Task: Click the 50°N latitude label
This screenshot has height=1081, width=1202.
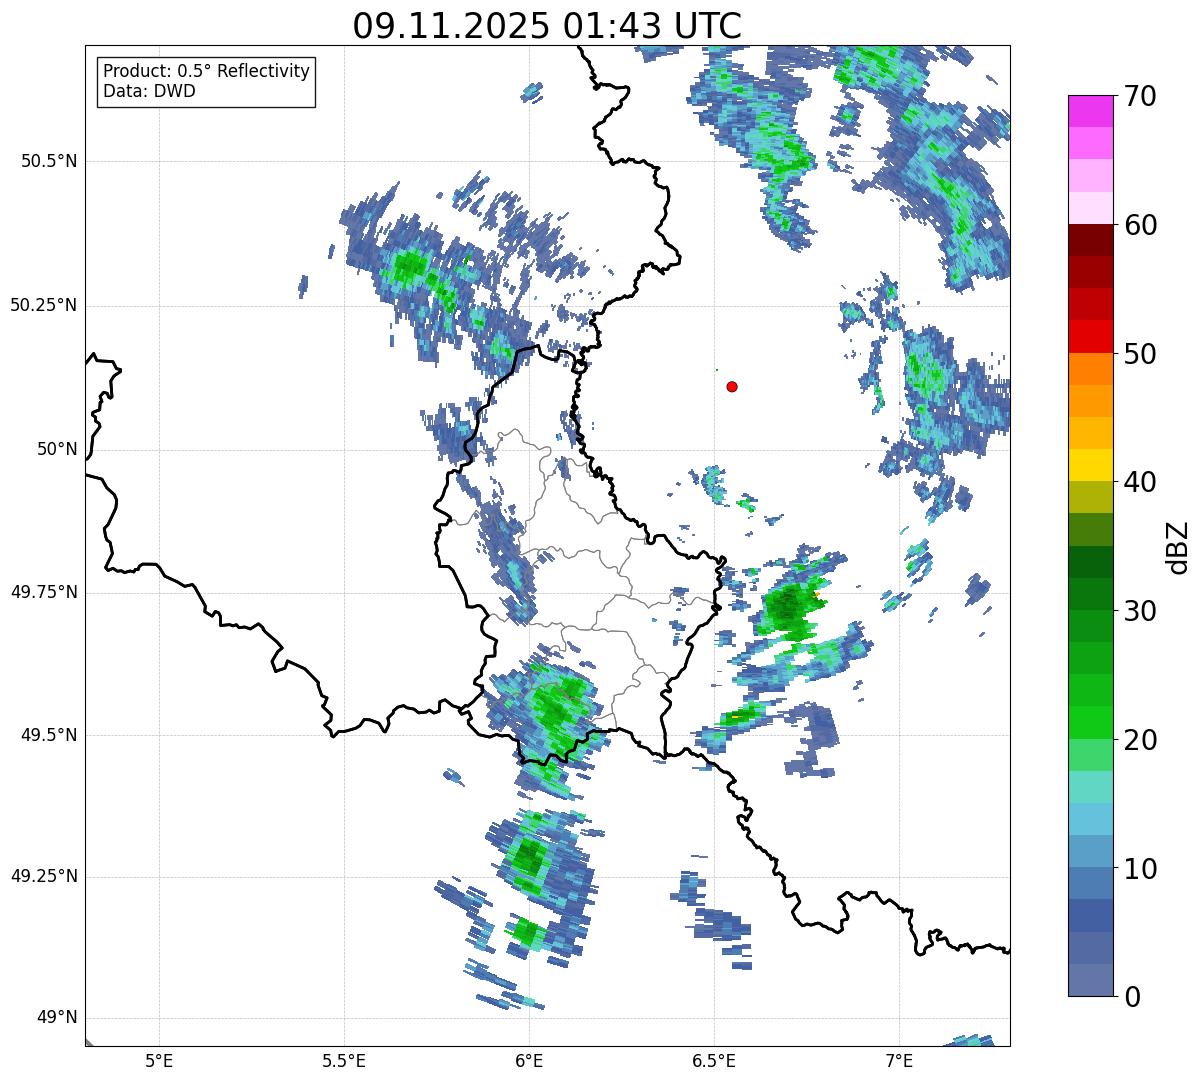Action: click(57, 449)
